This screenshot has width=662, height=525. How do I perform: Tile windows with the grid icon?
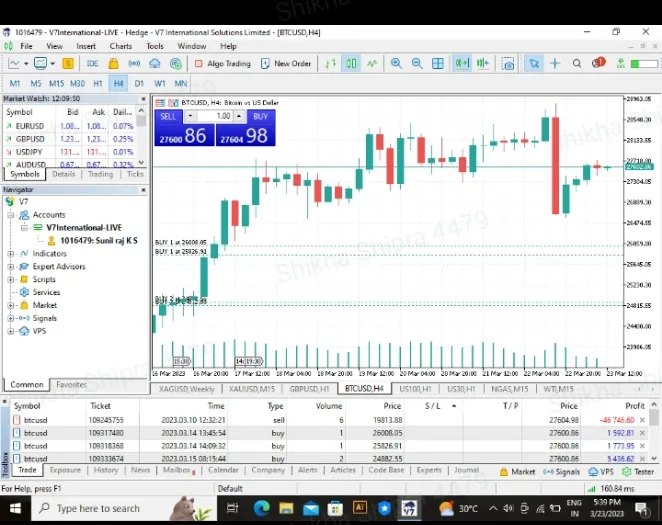(x=438, y=64)
